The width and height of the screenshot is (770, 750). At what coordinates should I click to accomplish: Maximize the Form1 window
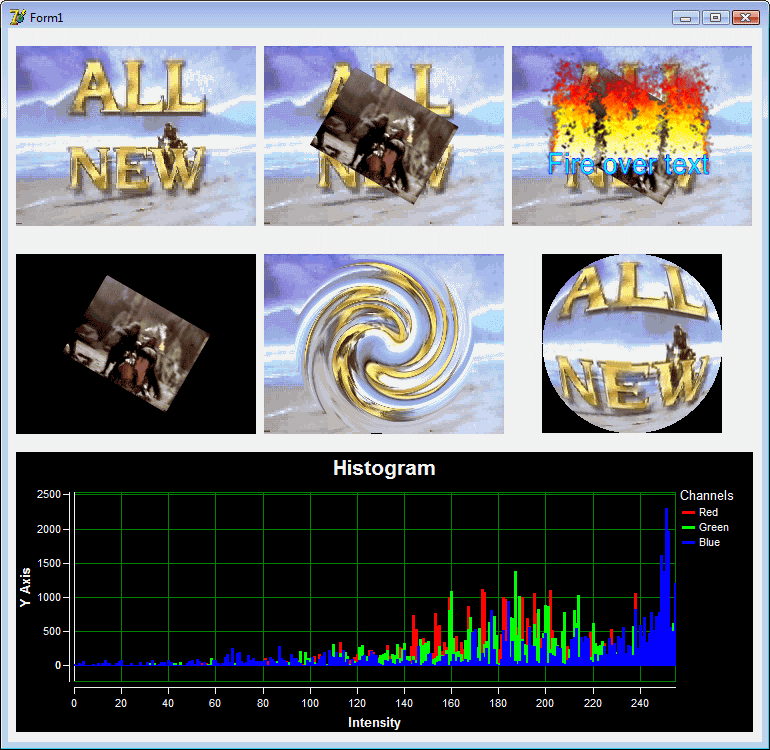tap(715, 18)
